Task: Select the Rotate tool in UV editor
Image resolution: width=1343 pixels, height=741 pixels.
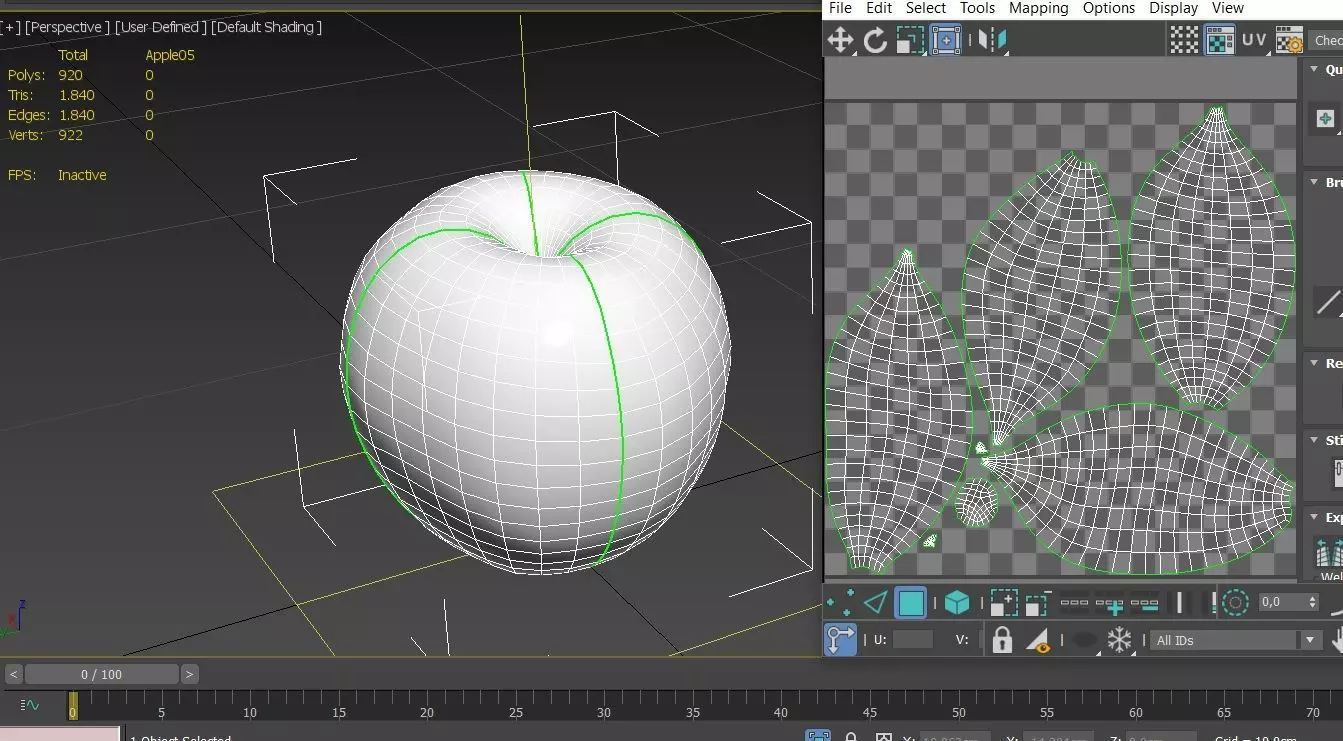Action: (x=876, y=40)
